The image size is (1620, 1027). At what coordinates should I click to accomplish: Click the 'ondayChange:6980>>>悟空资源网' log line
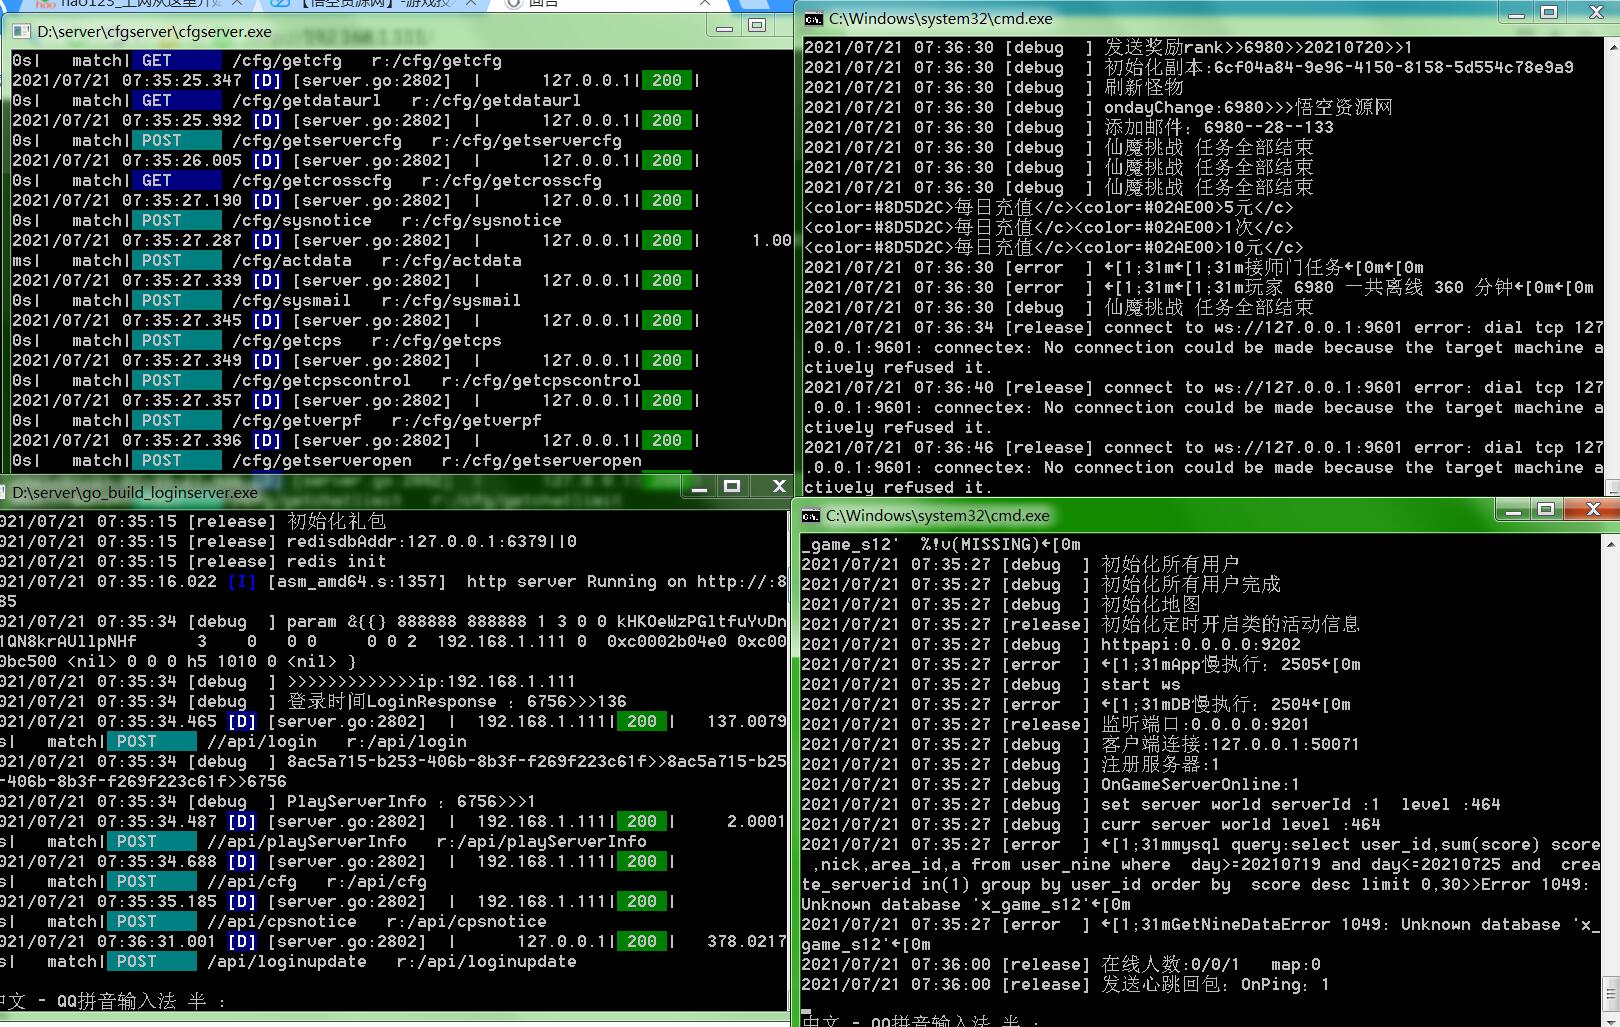pos(1098,108)
